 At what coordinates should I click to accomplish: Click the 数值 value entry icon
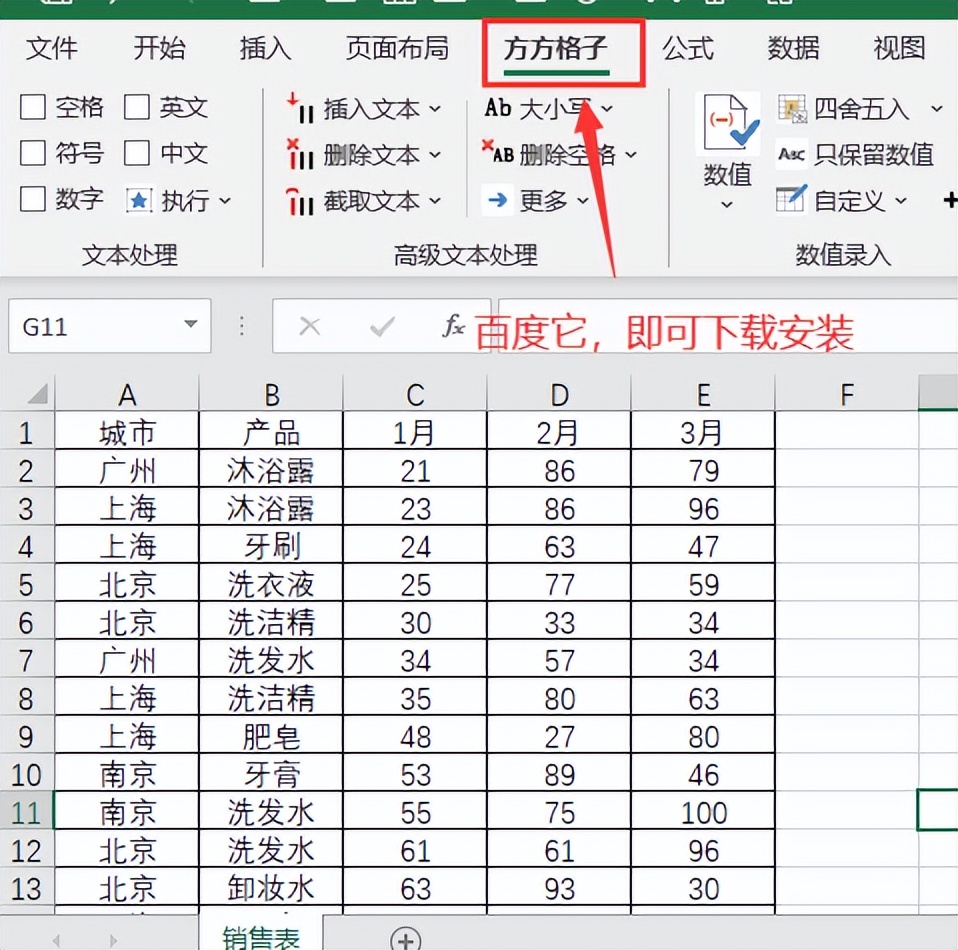(727, 125)
